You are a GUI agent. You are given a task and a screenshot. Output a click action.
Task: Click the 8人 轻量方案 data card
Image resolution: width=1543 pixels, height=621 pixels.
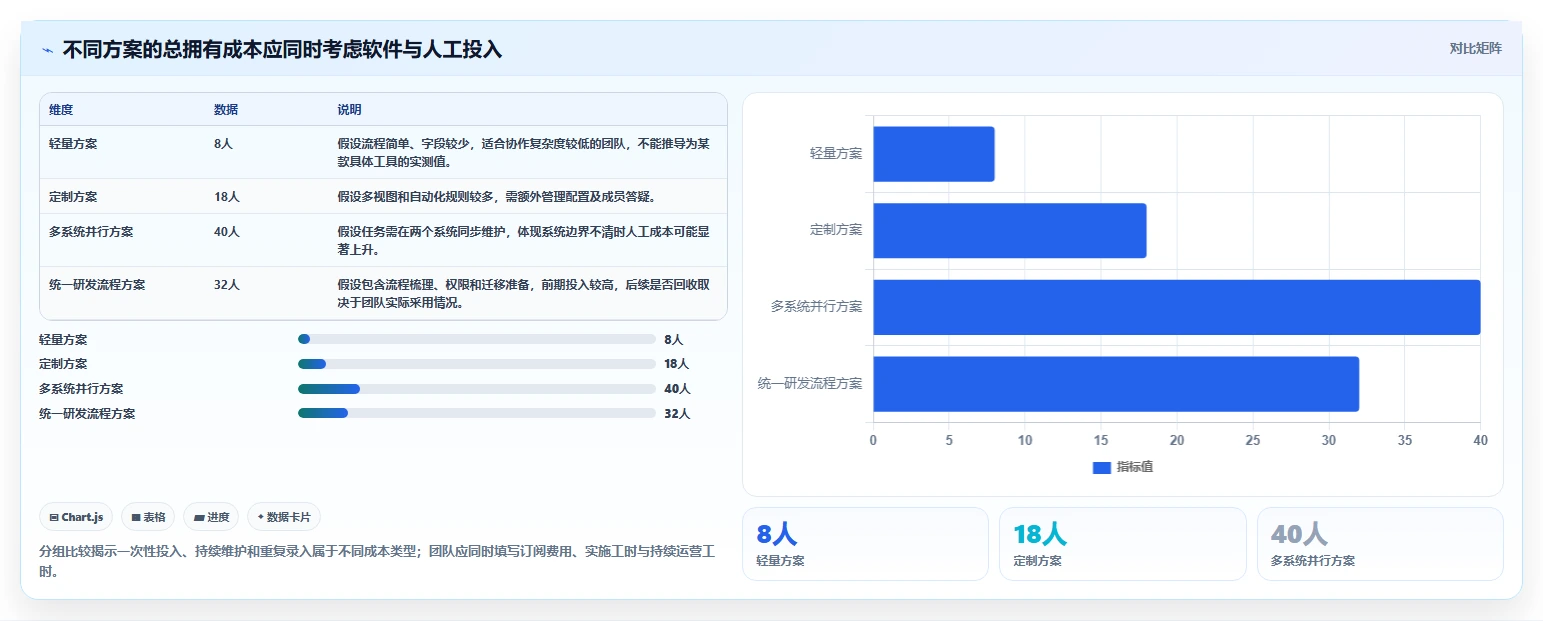point(865,544)
